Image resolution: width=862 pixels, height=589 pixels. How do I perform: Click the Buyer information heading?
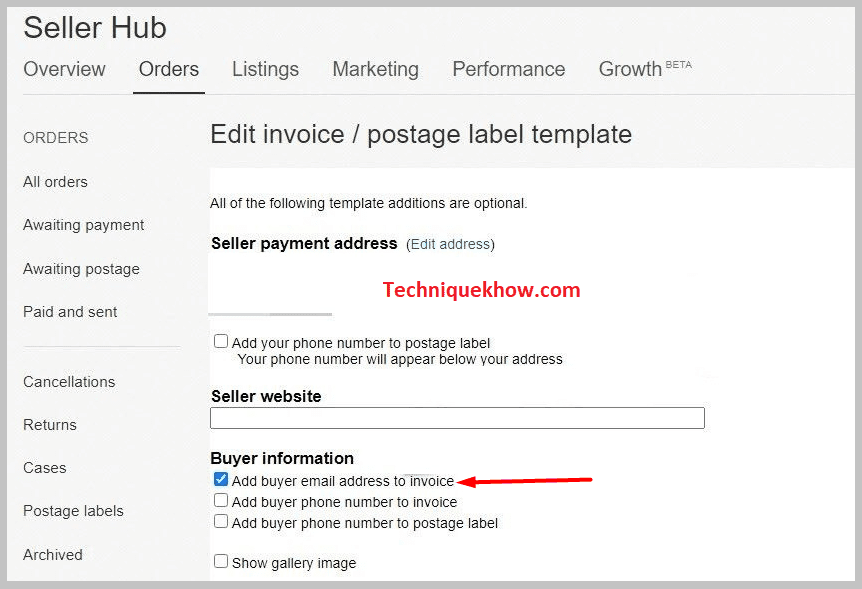[282, 459]
